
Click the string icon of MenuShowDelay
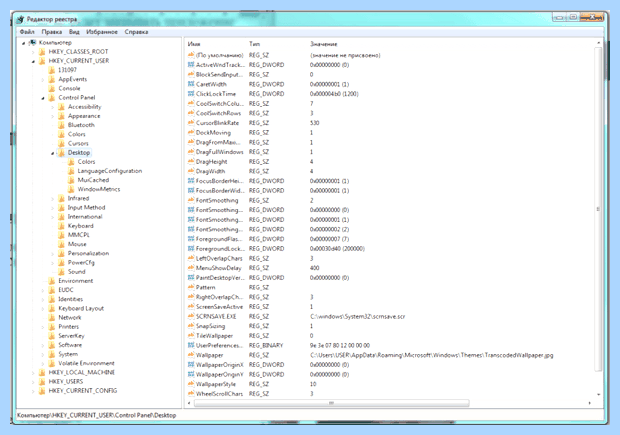coord(191,268)
